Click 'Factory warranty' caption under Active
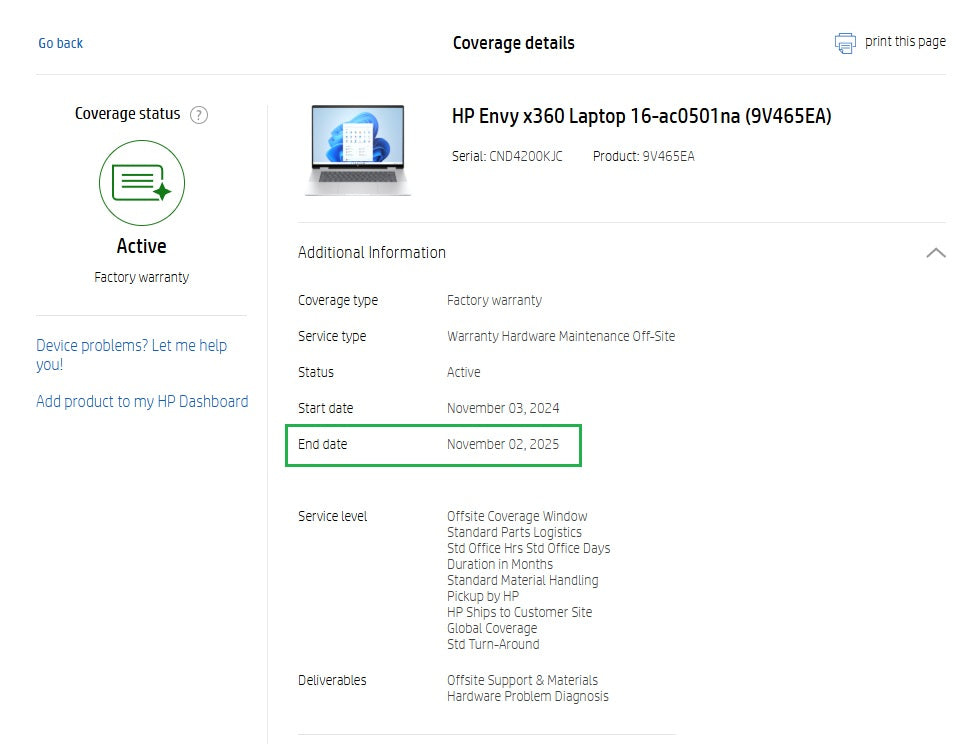 pos(141,277)
